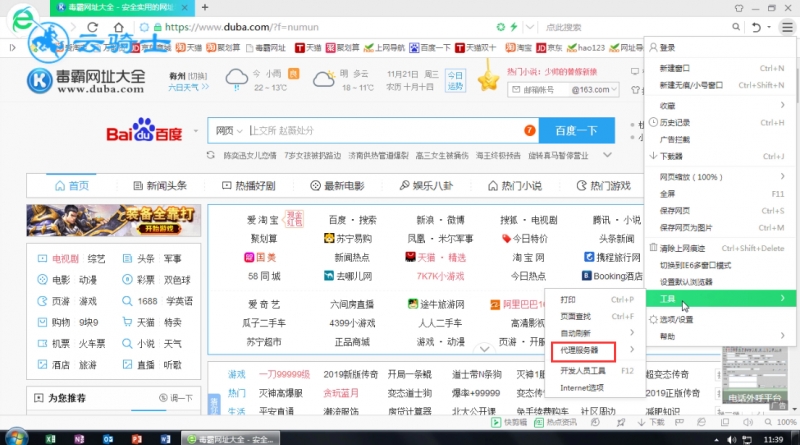Go to the browser home page icon

(x=118, y=27)
